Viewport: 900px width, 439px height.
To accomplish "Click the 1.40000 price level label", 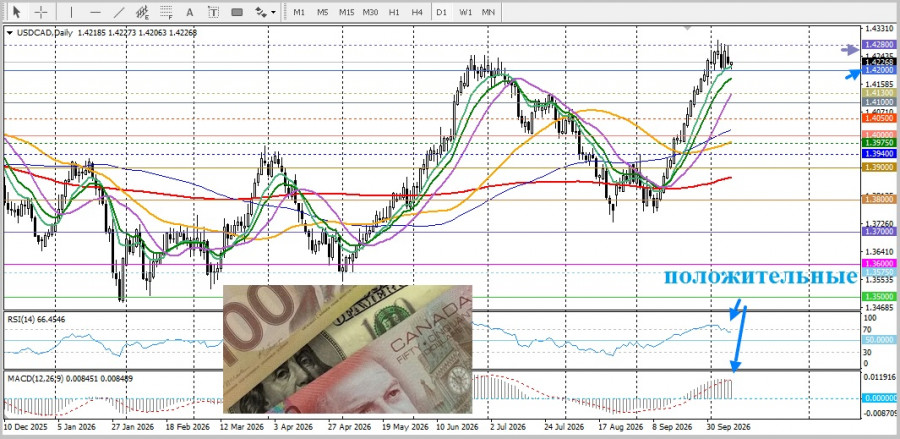I will pos(879,134).
